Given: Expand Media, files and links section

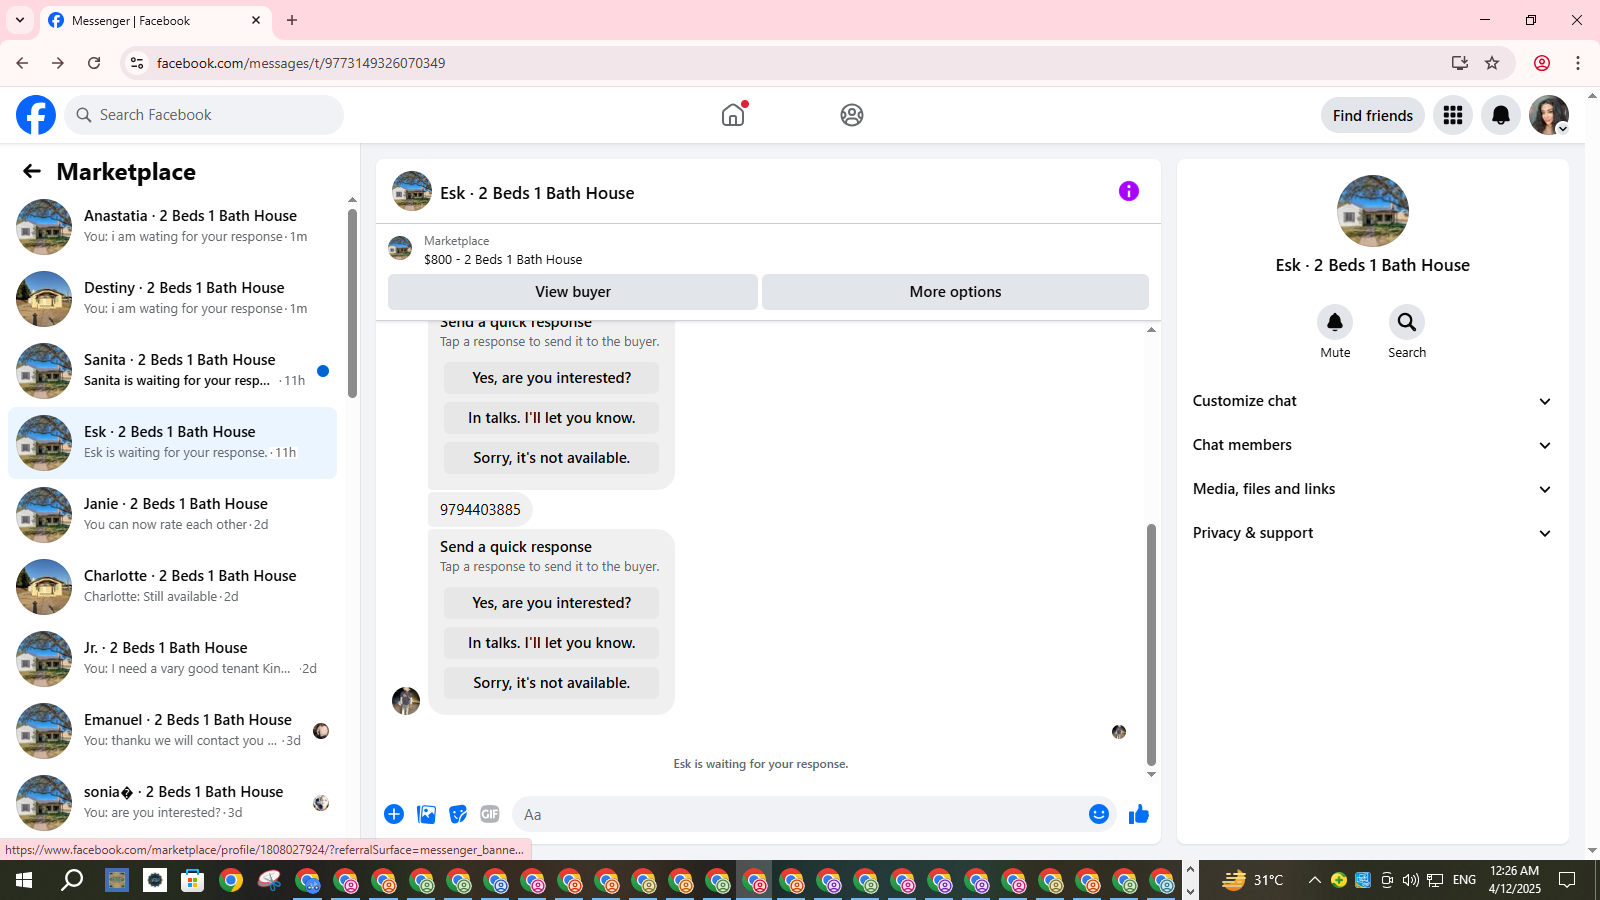Looking at the screenshot, I should [1373, 489].
